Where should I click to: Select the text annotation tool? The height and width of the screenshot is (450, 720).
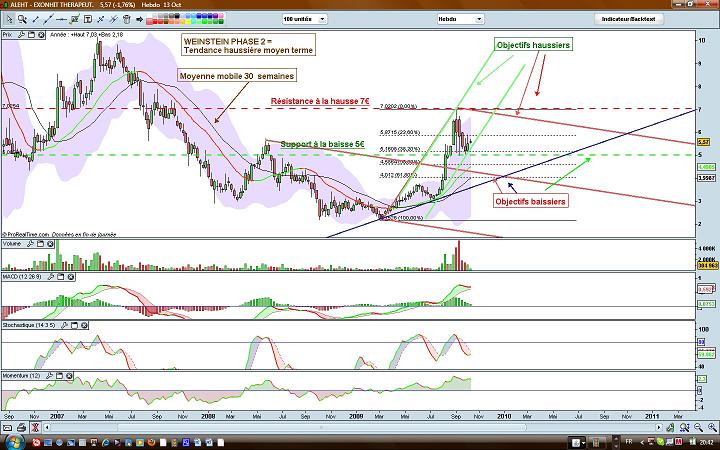(88, 19)
